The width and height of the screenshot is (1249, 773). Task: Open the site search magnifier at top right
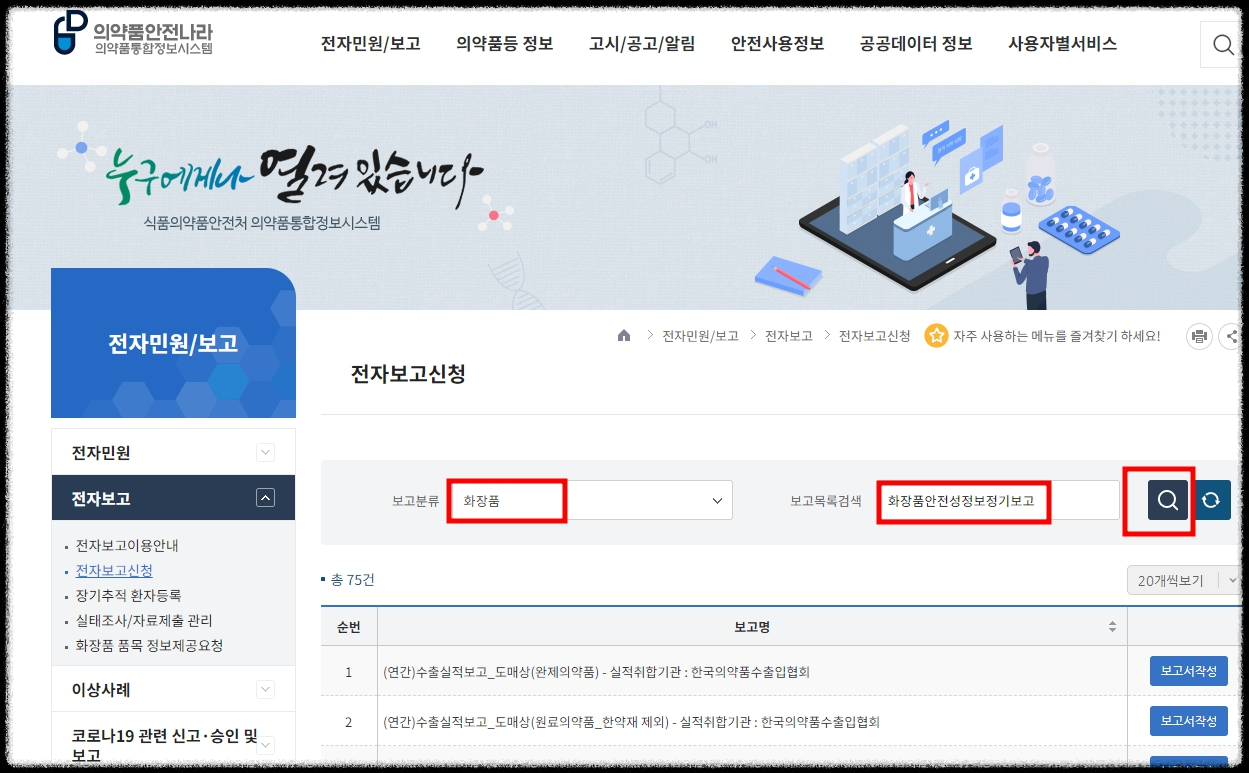(x=1222, y=44)
